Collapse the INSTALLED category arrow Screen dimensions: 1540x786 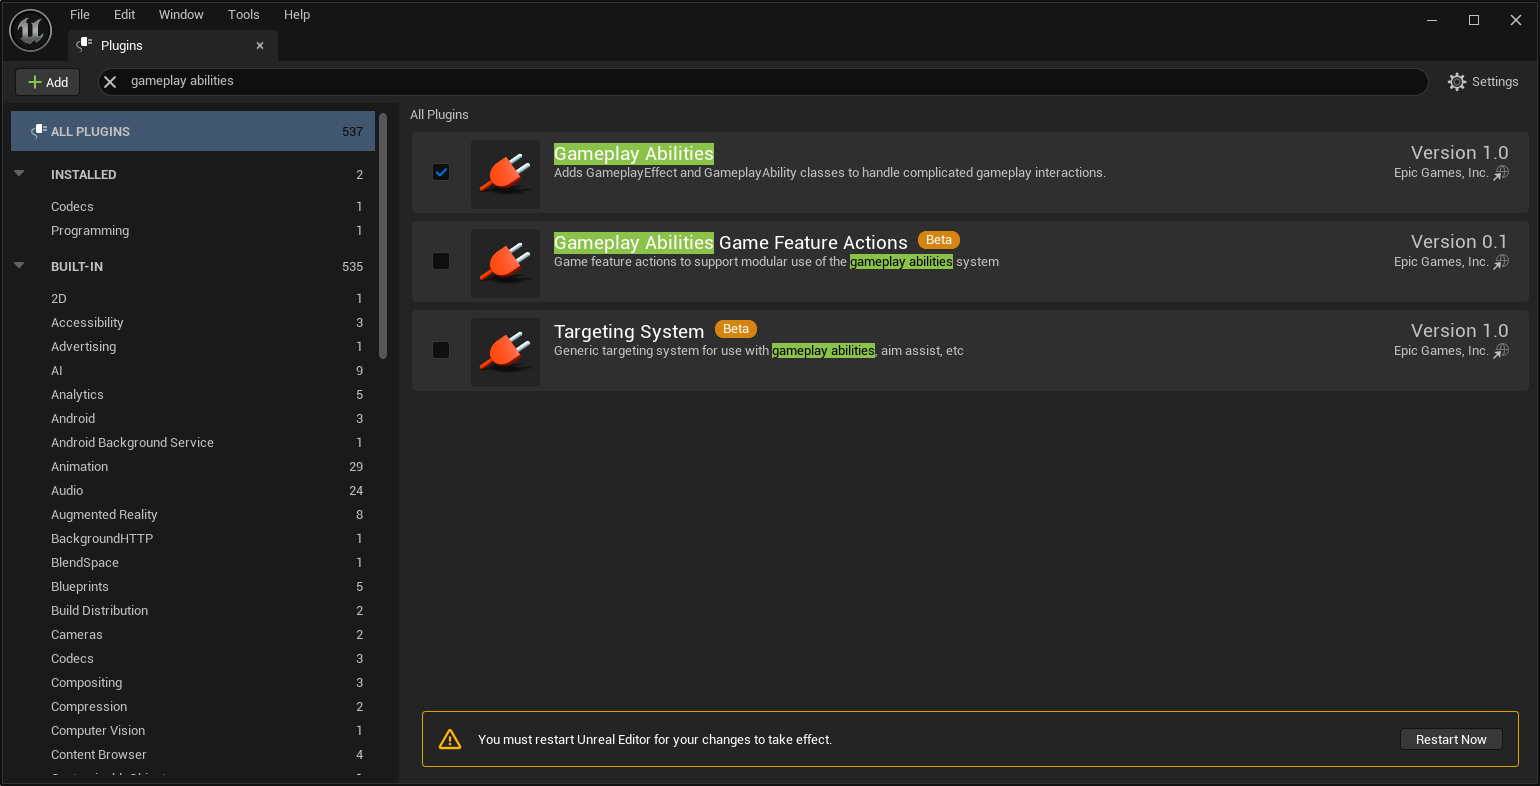pos(19,174)
